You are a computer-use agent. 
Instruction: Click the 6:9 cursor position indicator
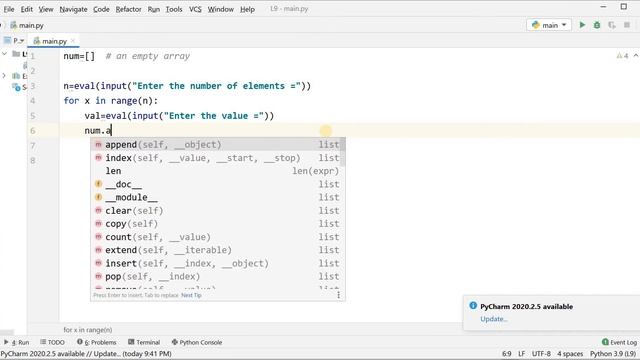[x=507, y=353]
